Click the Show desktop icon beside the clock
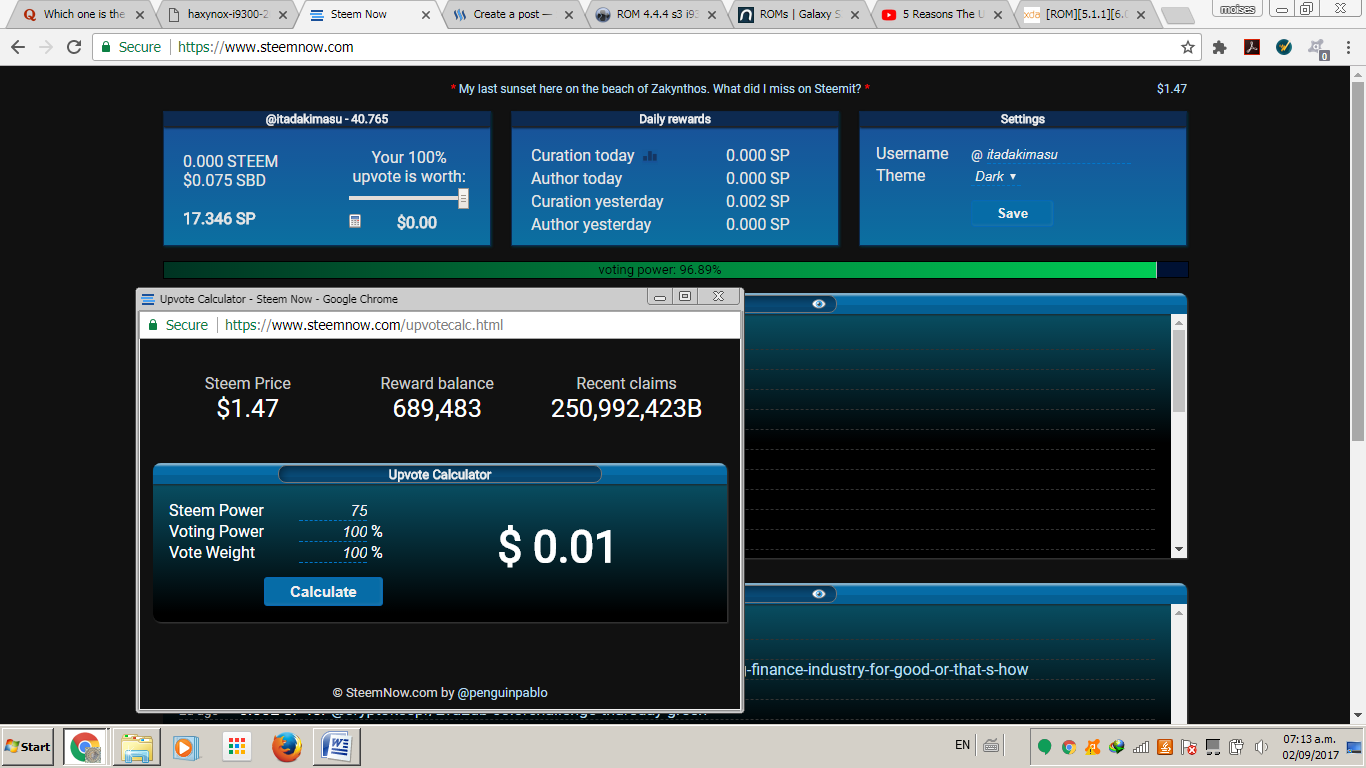The height and width of the screenshot is (768, 1366). [x=1355, y=746]
